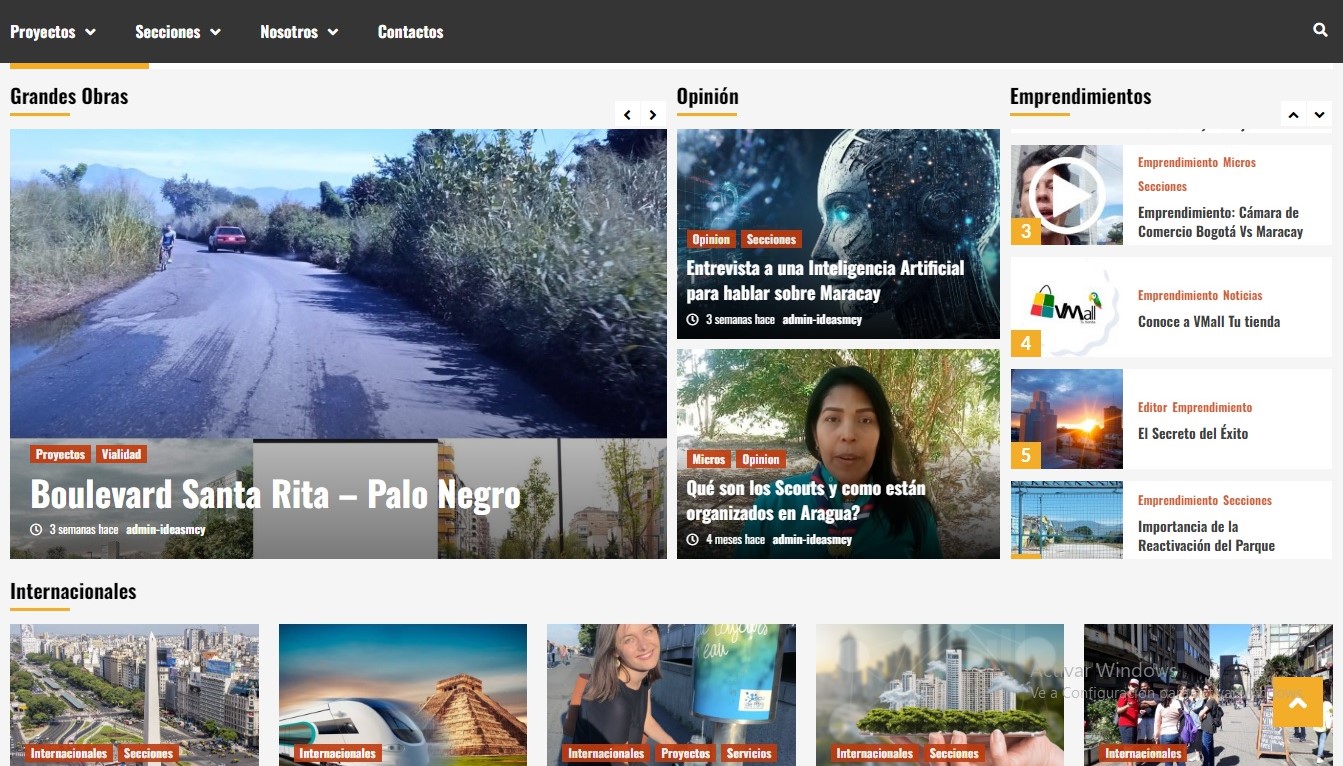This screenshot has width=1343, height=766.
Task: Open the Contactos menu item
Action: point(410,32)
